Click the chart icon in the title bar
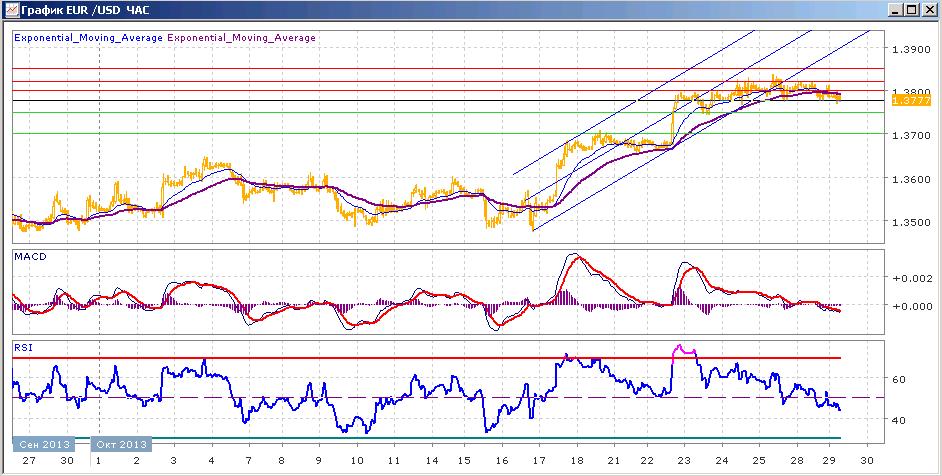The height and width of the screenshot is (476, 942). [x=11, y=9]
